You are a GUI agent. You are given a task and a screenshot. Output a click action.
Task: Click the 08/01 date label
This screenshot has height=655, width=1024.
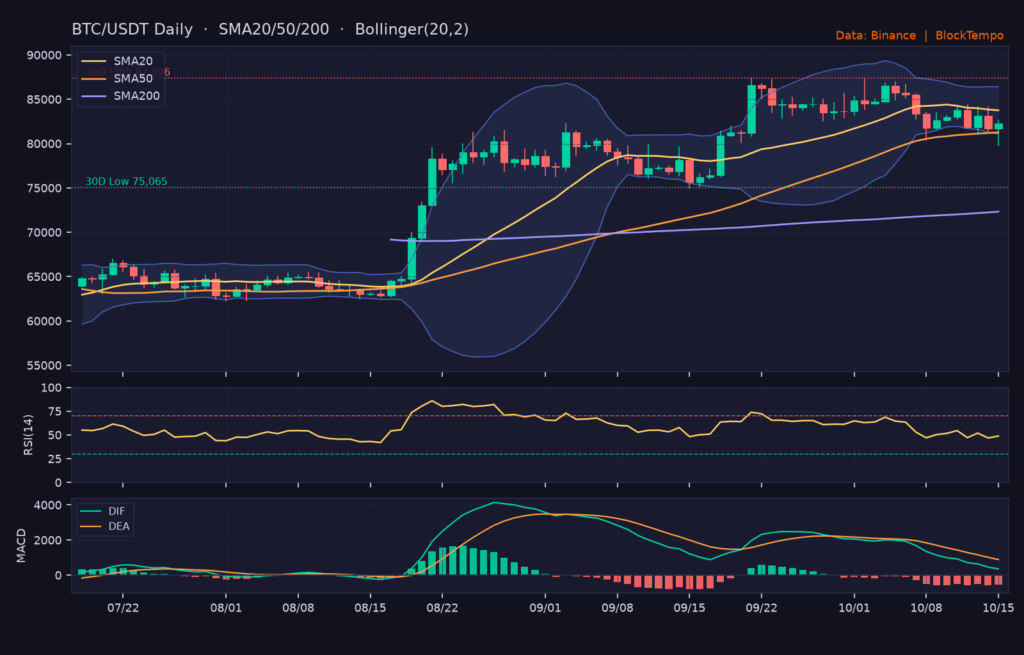coord(226,608)
